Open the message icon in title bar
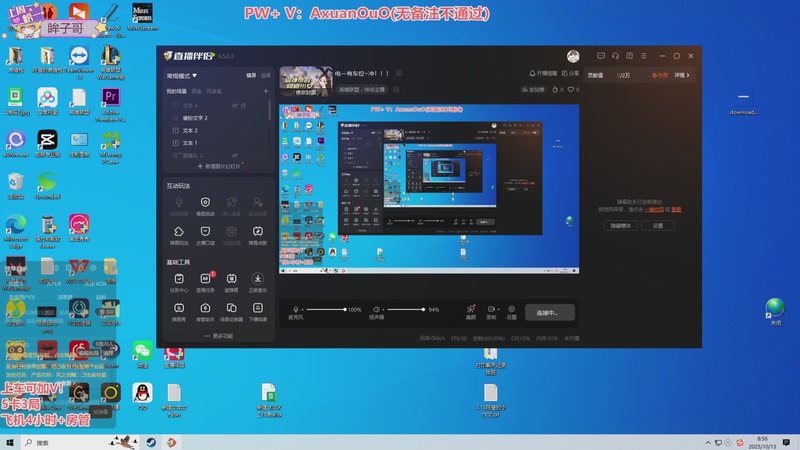The image size is (800, 450). tap(601, 56)
